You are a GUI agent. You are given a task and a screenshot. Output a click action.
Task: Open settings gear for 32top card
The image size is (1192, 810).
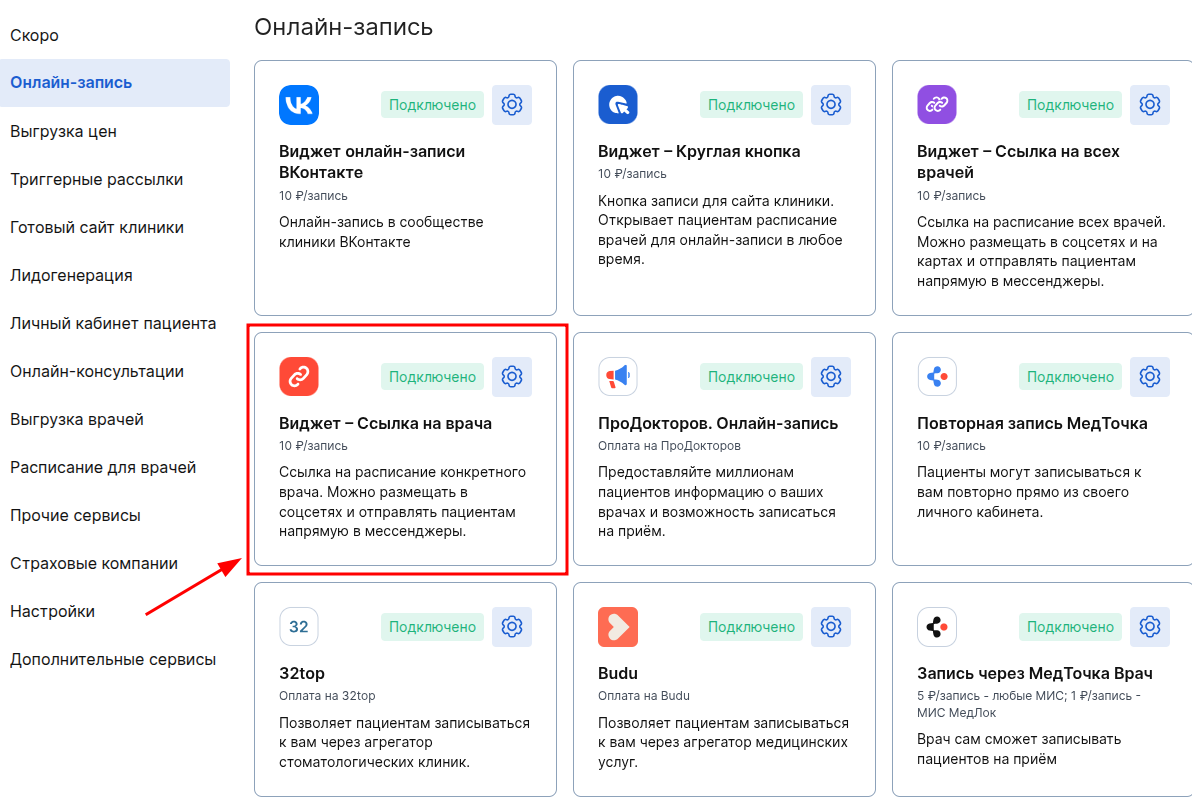(x=512, y=627)
